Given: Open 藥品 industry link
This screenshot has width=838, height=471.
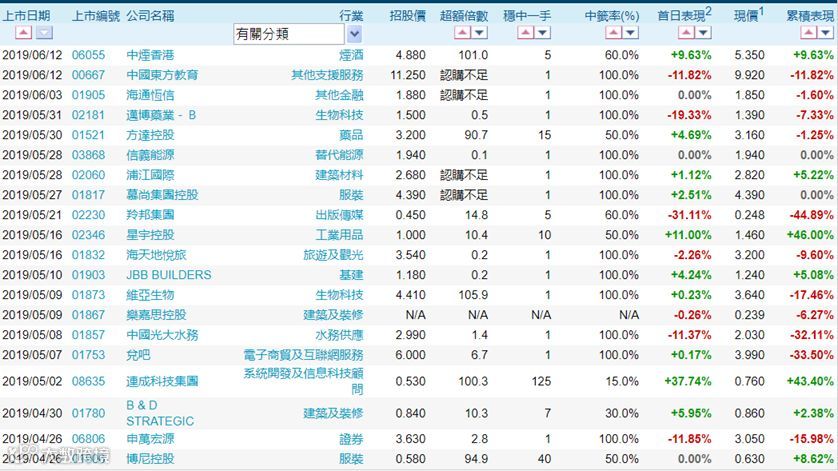Looking at the screenshot, I should (351, 135).
